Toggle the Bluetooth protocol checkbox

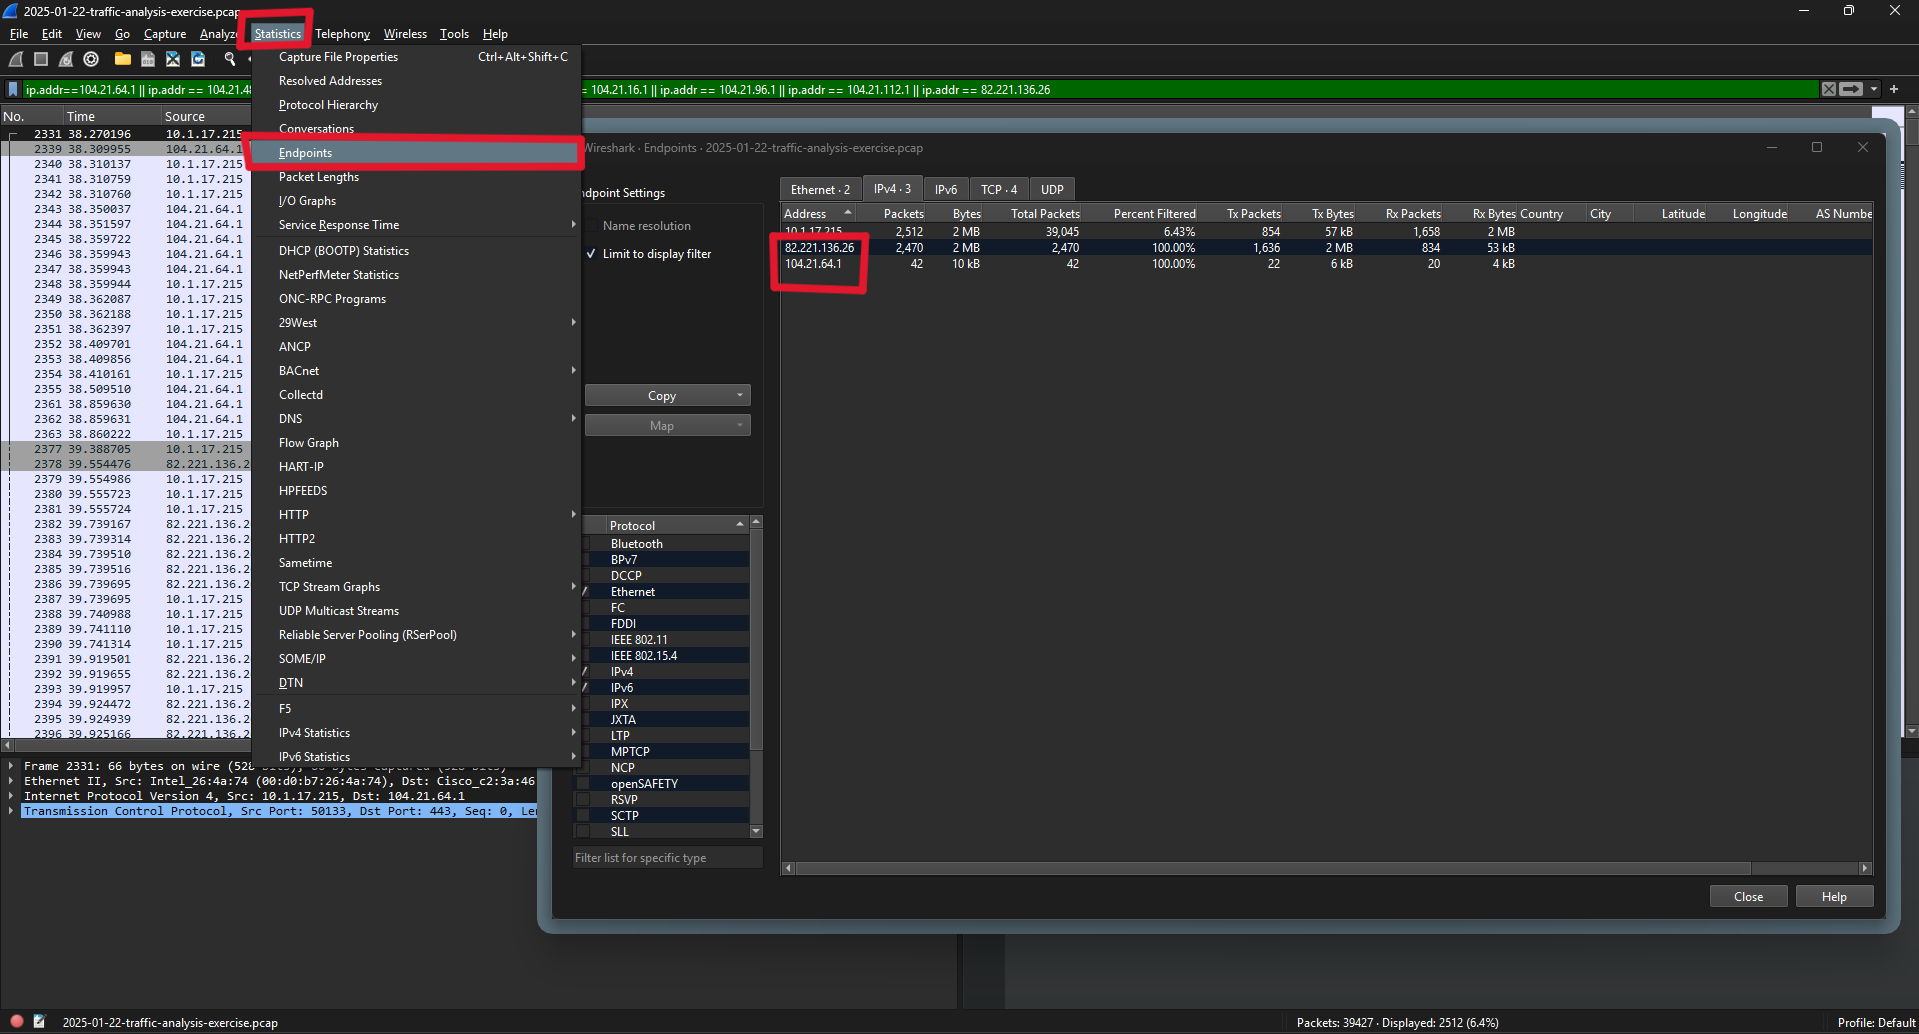point(584,544)
